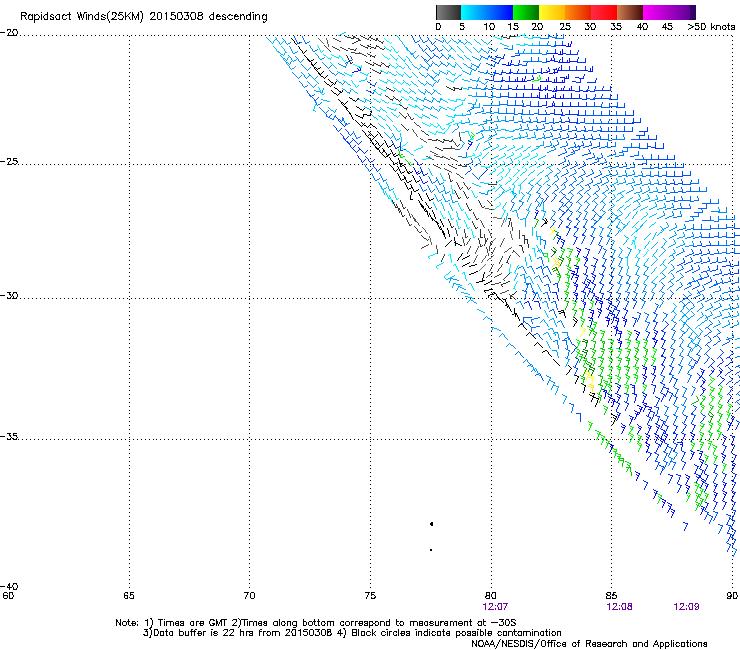This screenshot has height=650, width=740.
Task: Click the 'Times are GMT' note line
Action: tap(316, 623)
